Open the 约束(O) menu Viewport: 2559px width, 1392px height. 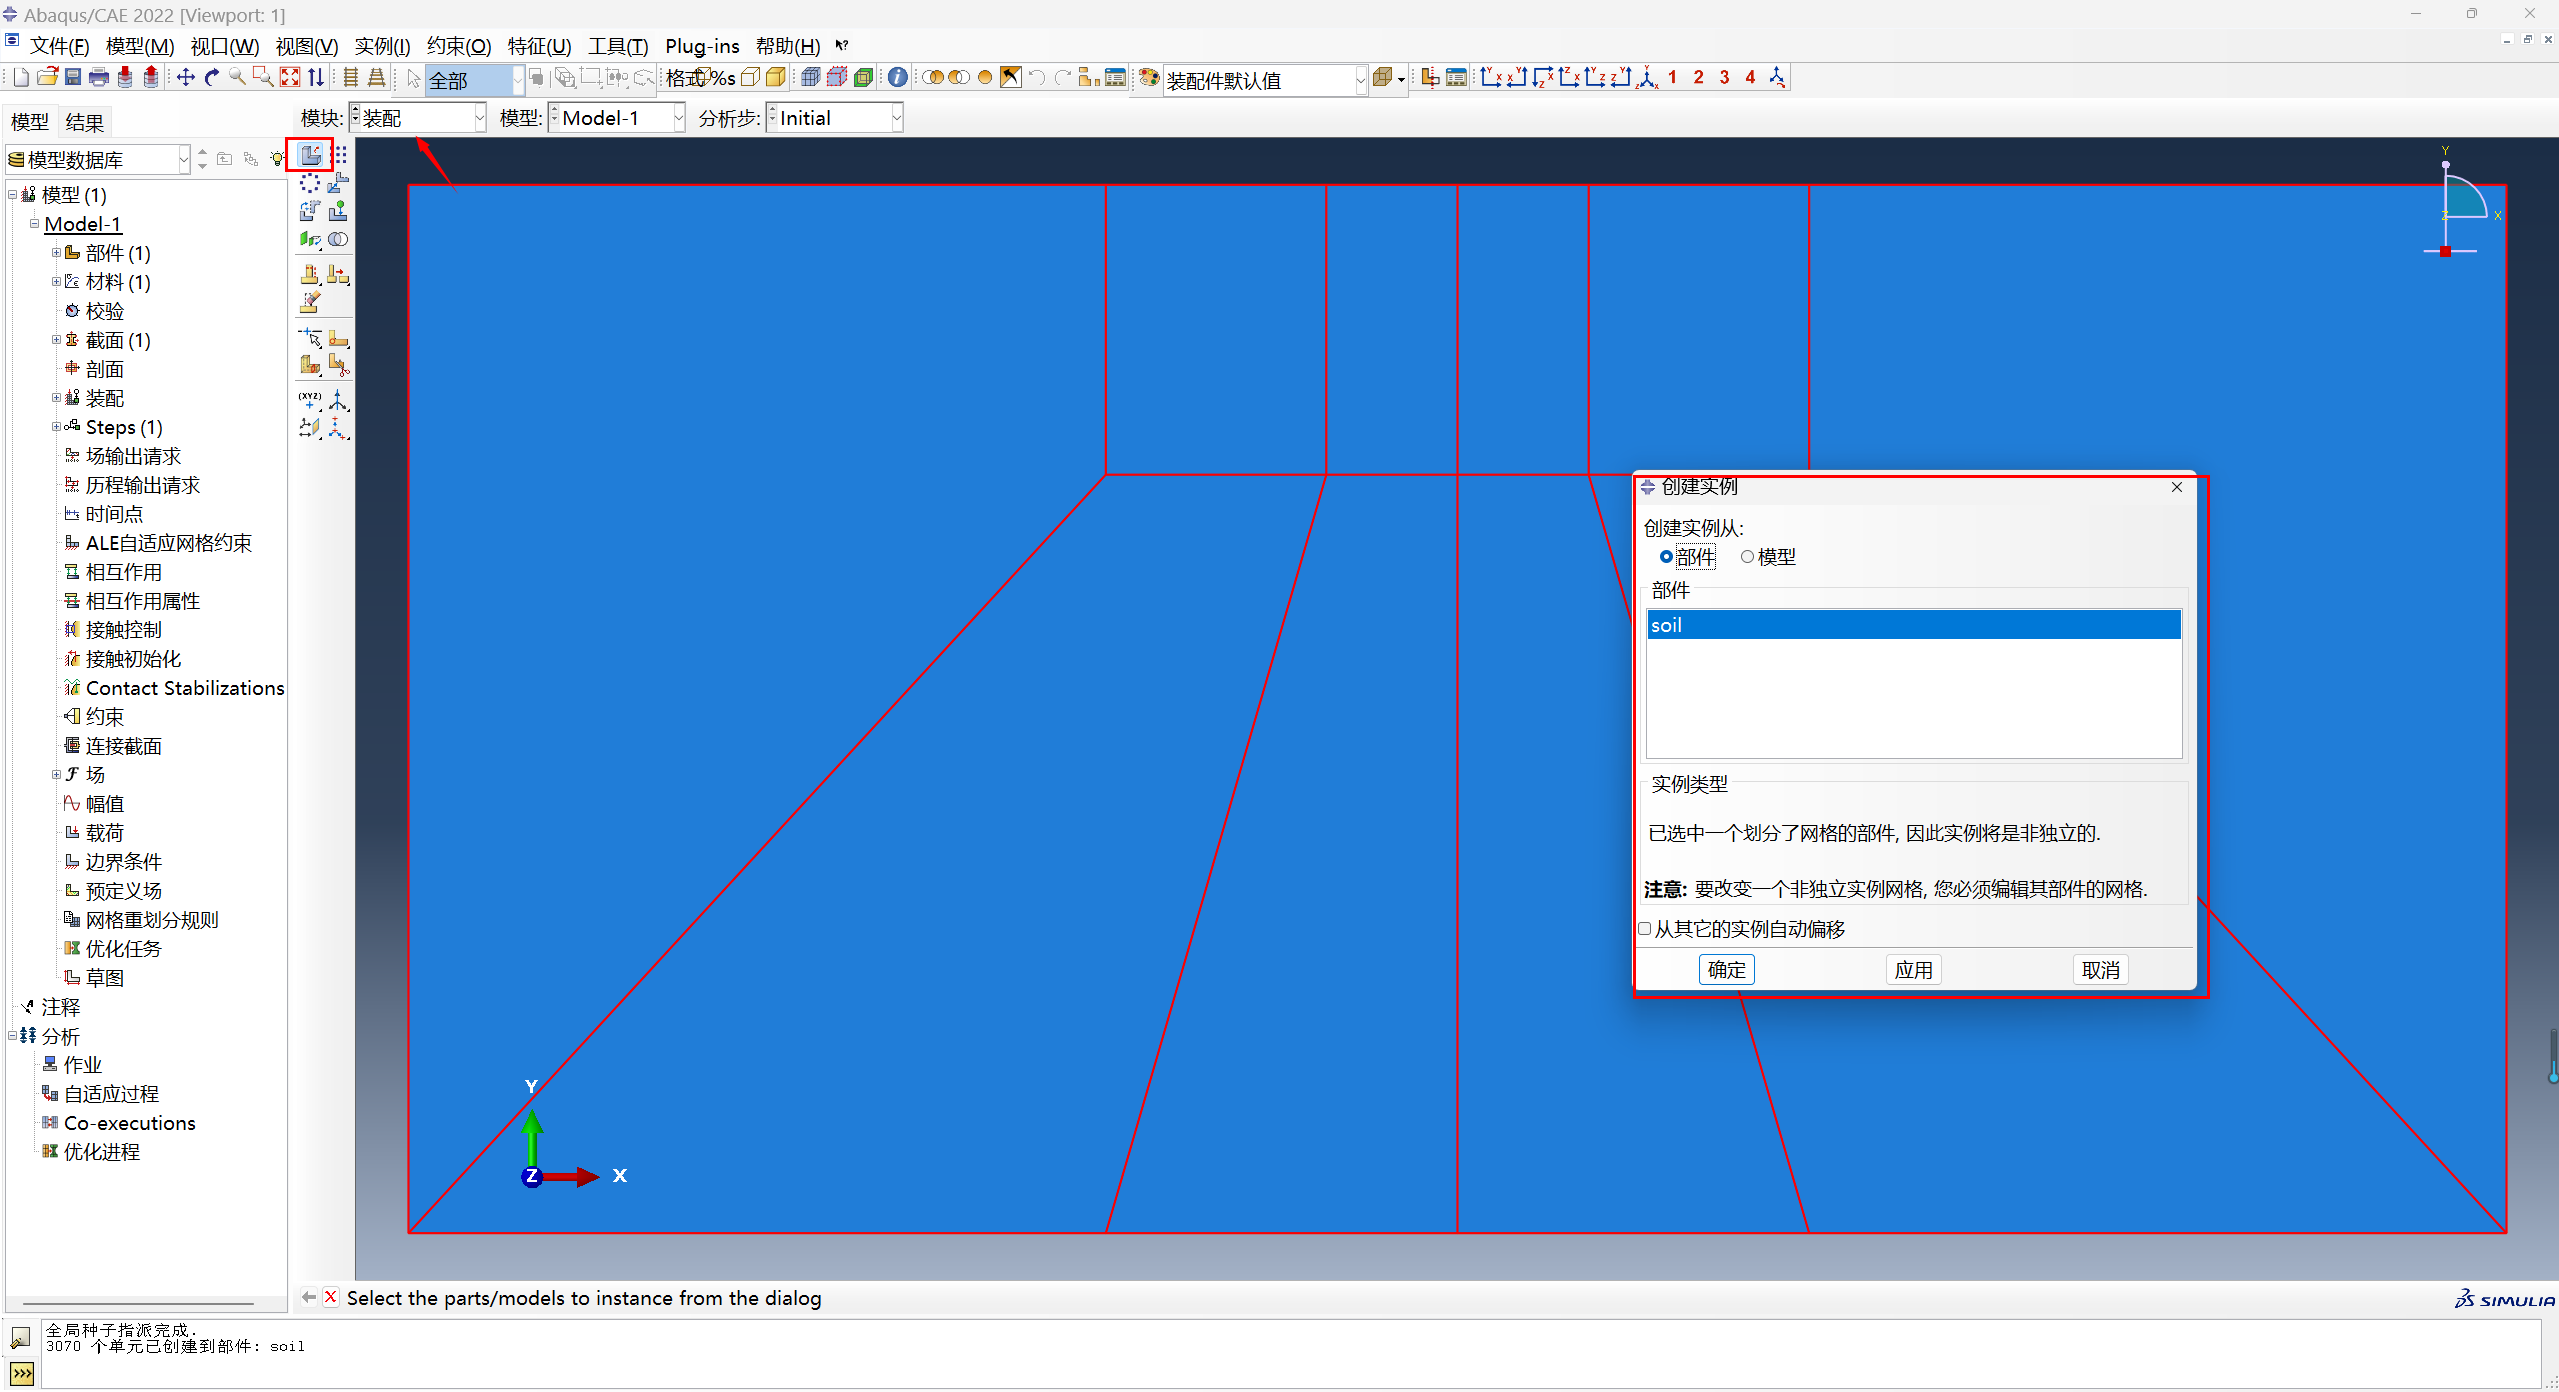[x=459, y=46]
